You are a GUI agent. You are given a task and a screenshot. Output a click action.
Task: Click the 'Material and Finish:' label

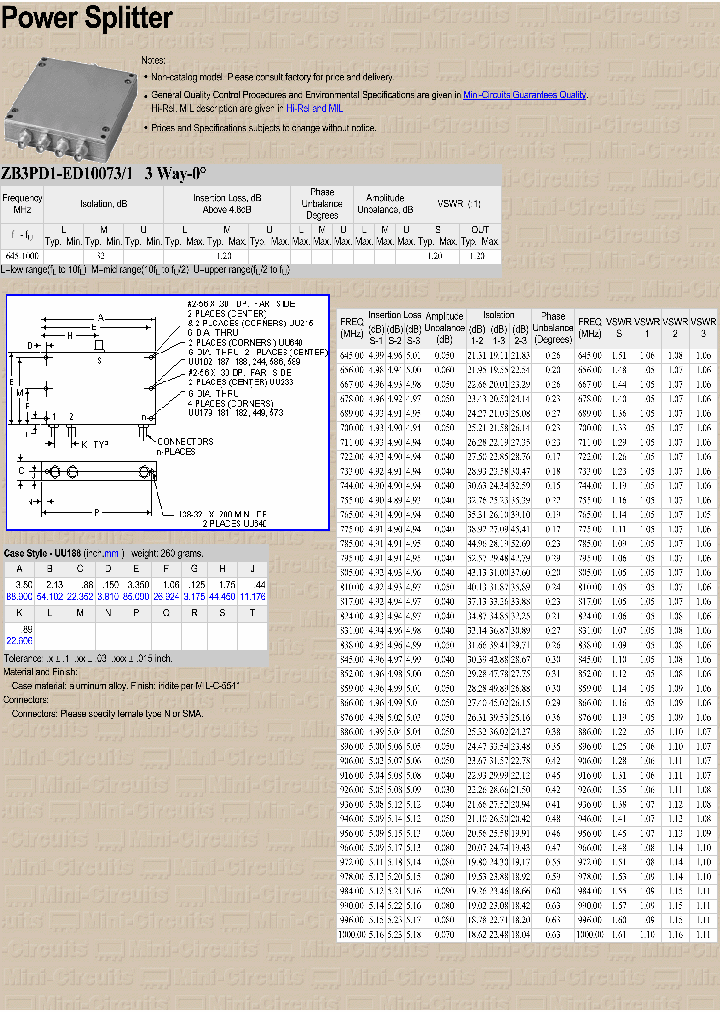[40, 672]
